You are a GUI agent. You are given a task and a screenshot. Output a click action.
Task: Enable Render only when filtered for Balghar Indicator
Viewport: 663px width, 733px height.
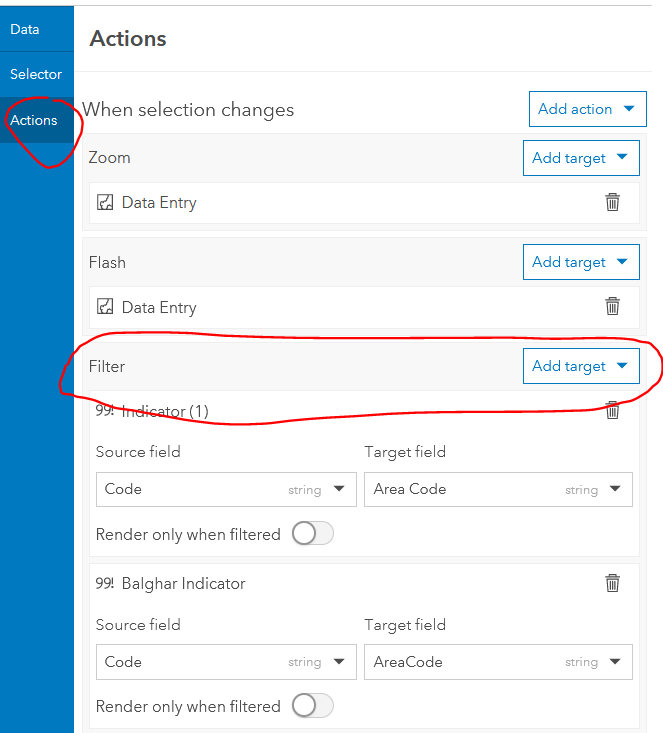(312, 706)
